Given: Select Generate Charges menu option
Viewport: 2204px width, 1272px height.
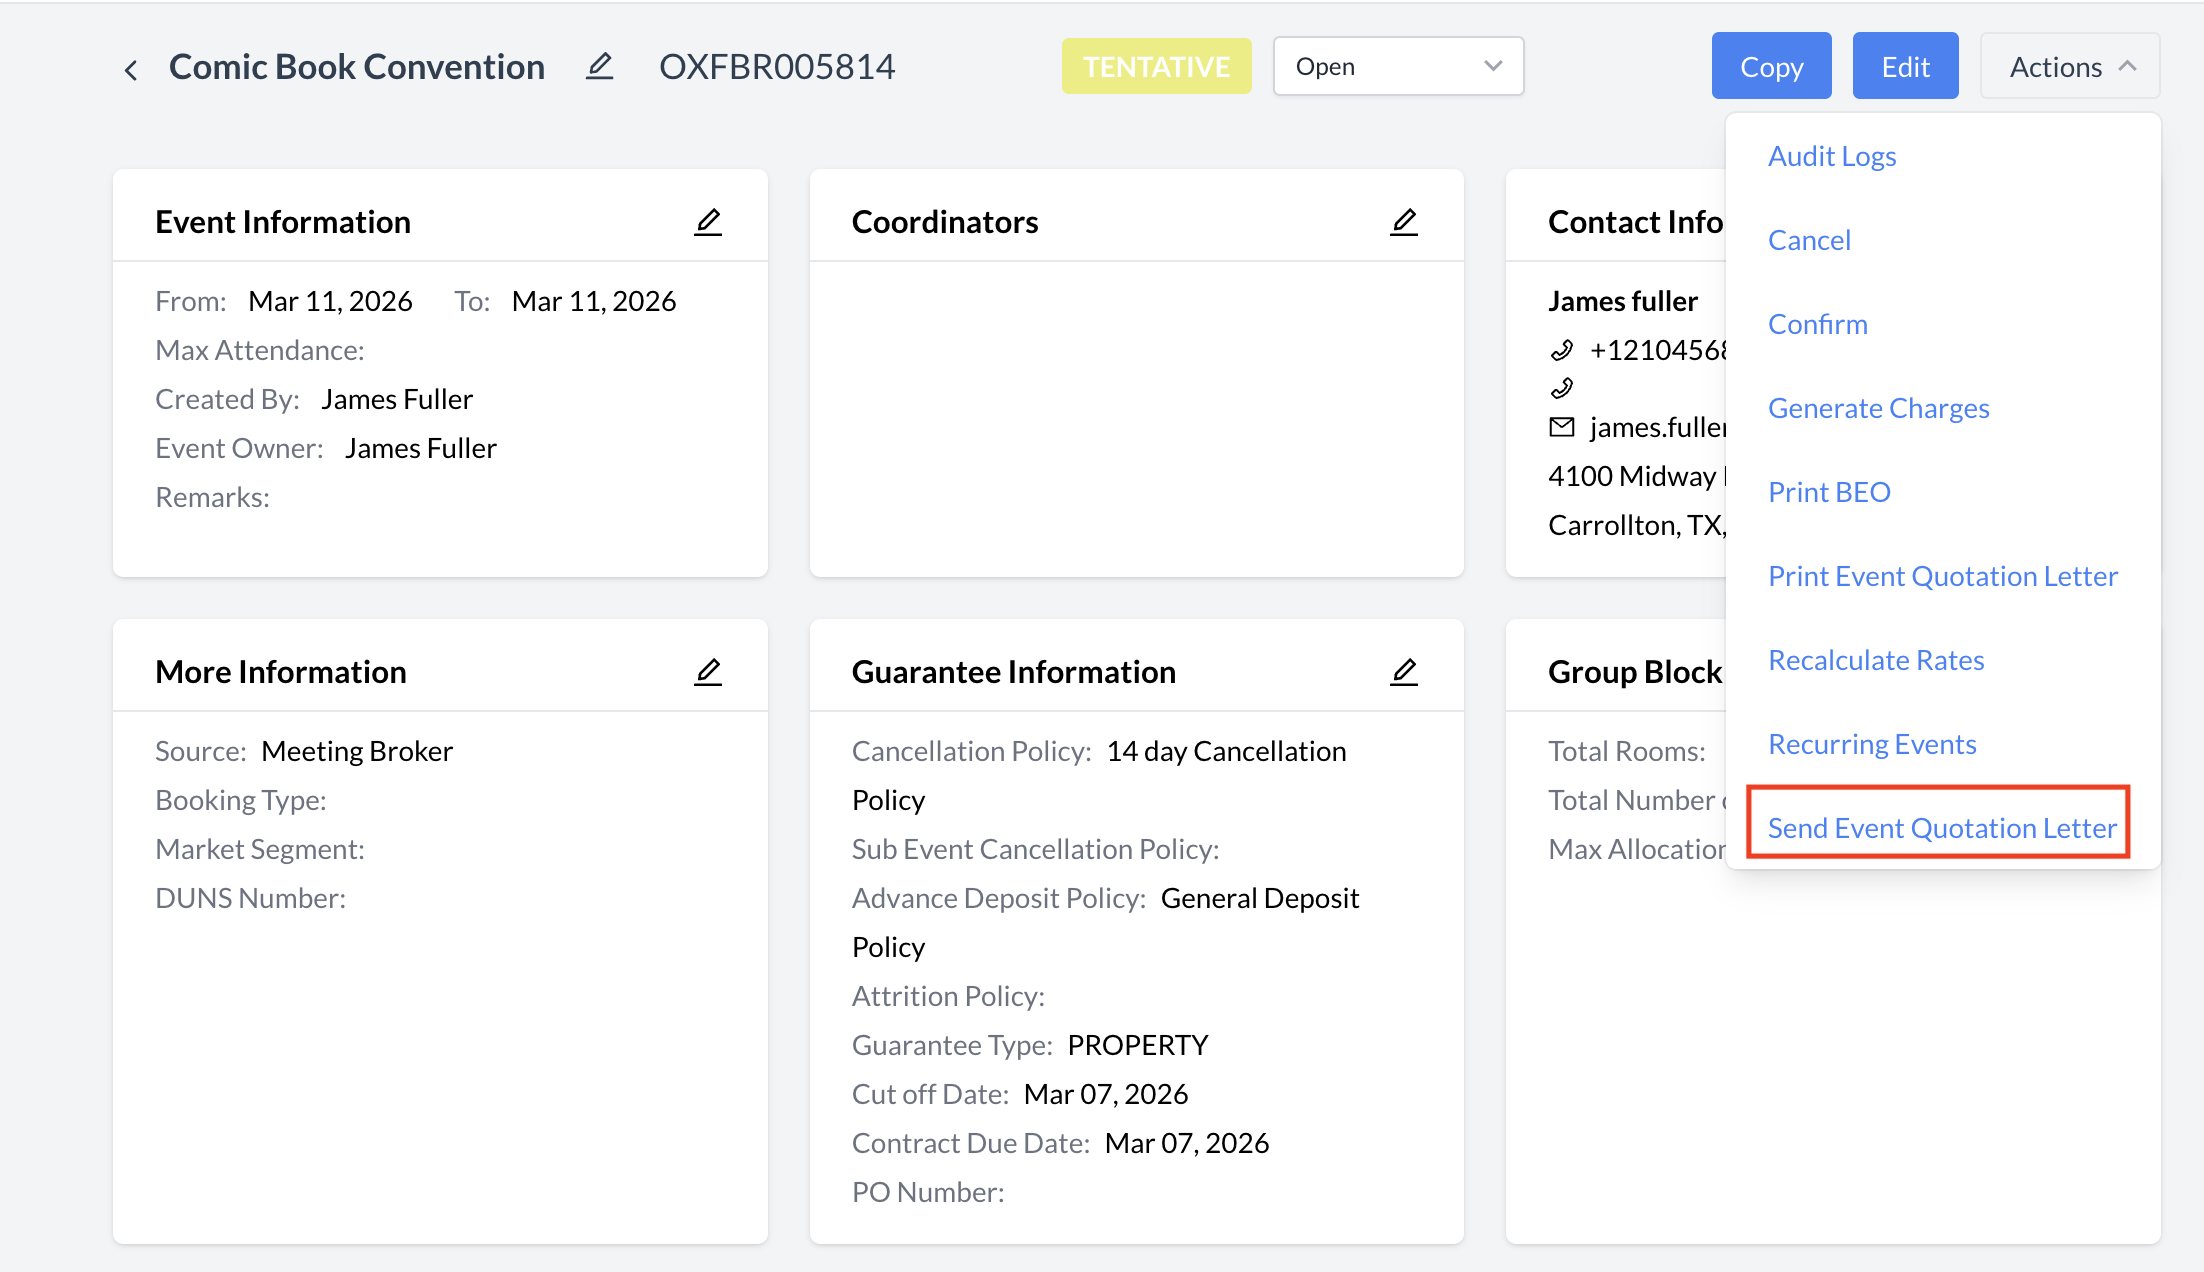Looking at the screenshot, I should (1878, 408).
